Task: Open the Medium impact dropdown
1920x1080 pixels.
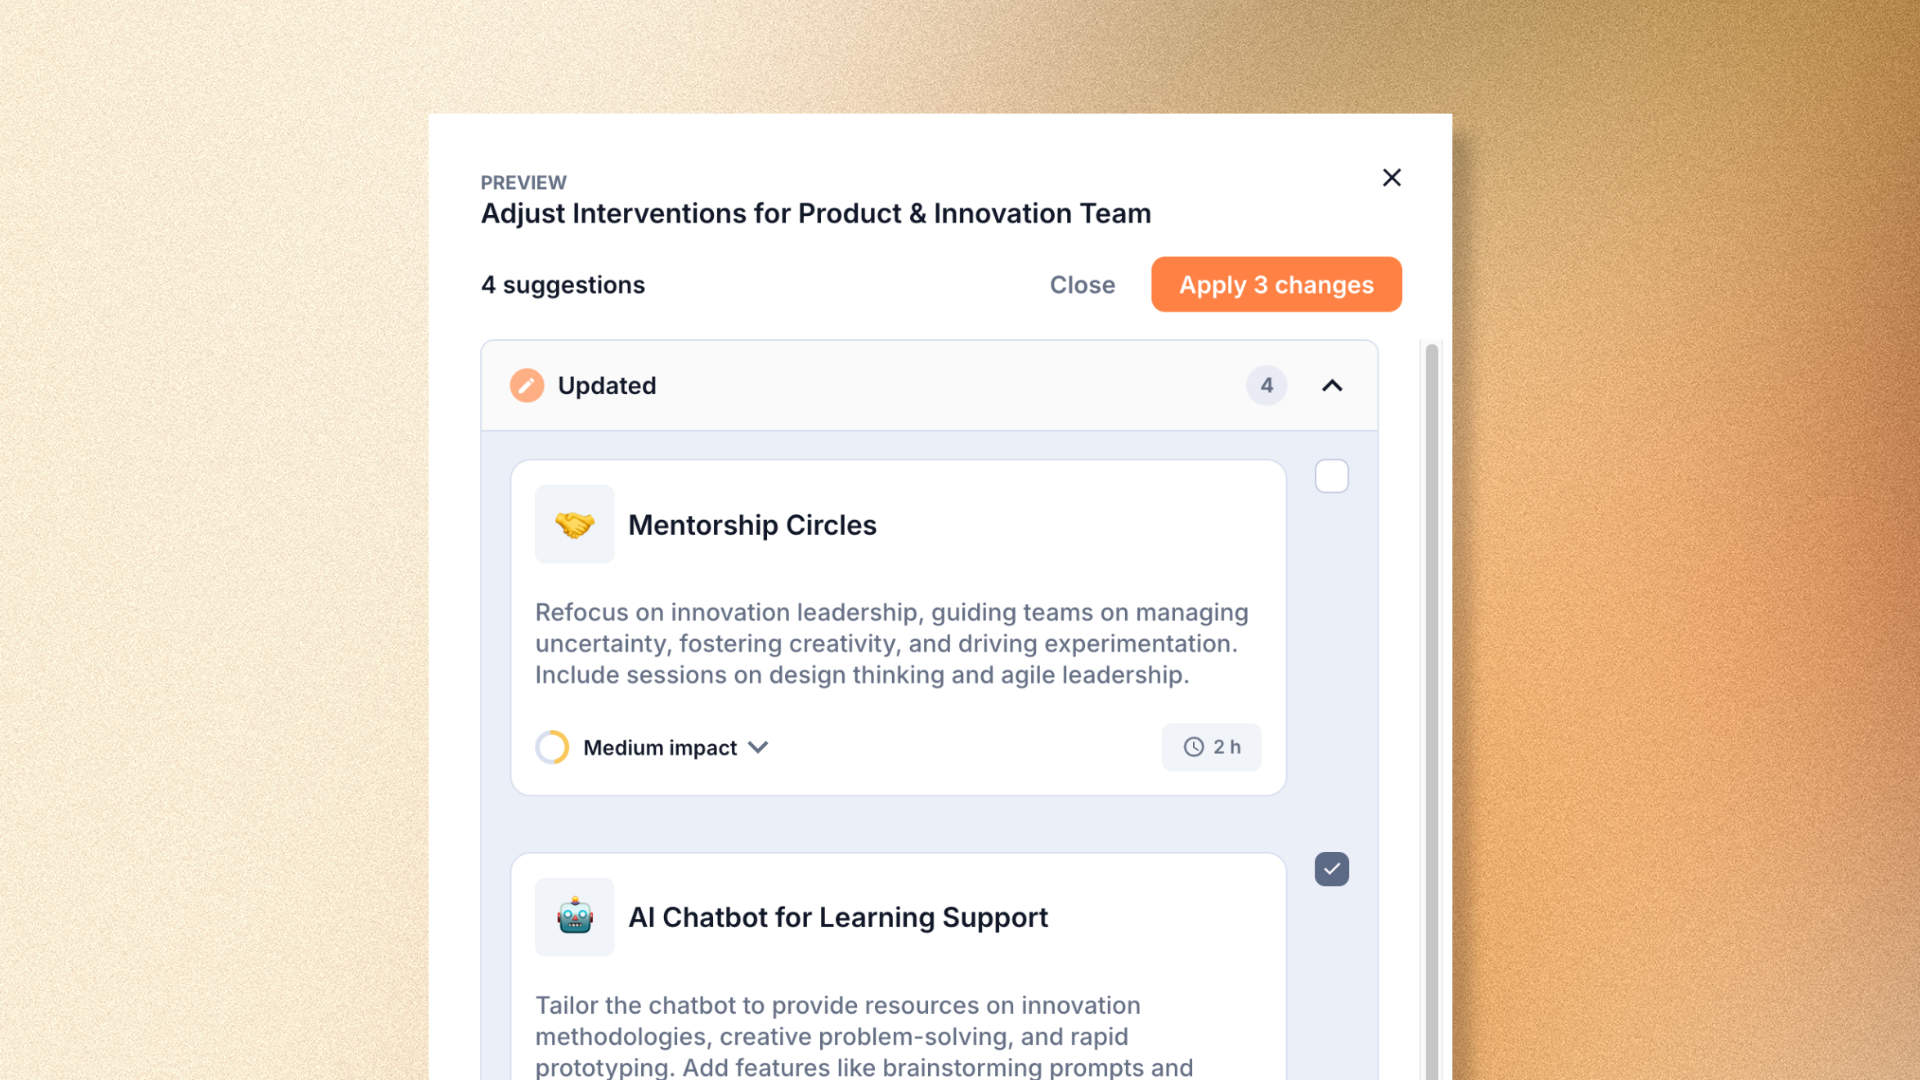Action: pos(758,748)
